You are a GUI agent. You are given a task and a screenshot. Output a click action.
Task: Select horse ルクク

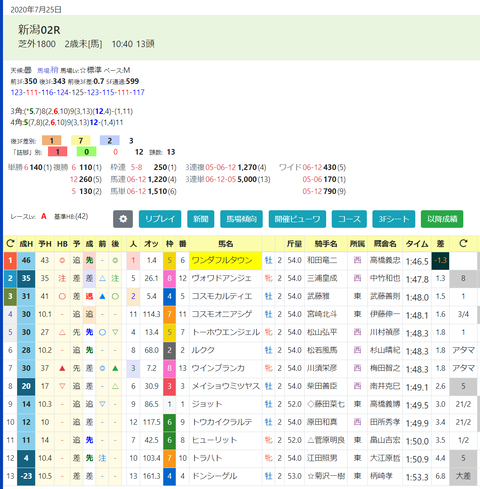[x=203, y=350]
